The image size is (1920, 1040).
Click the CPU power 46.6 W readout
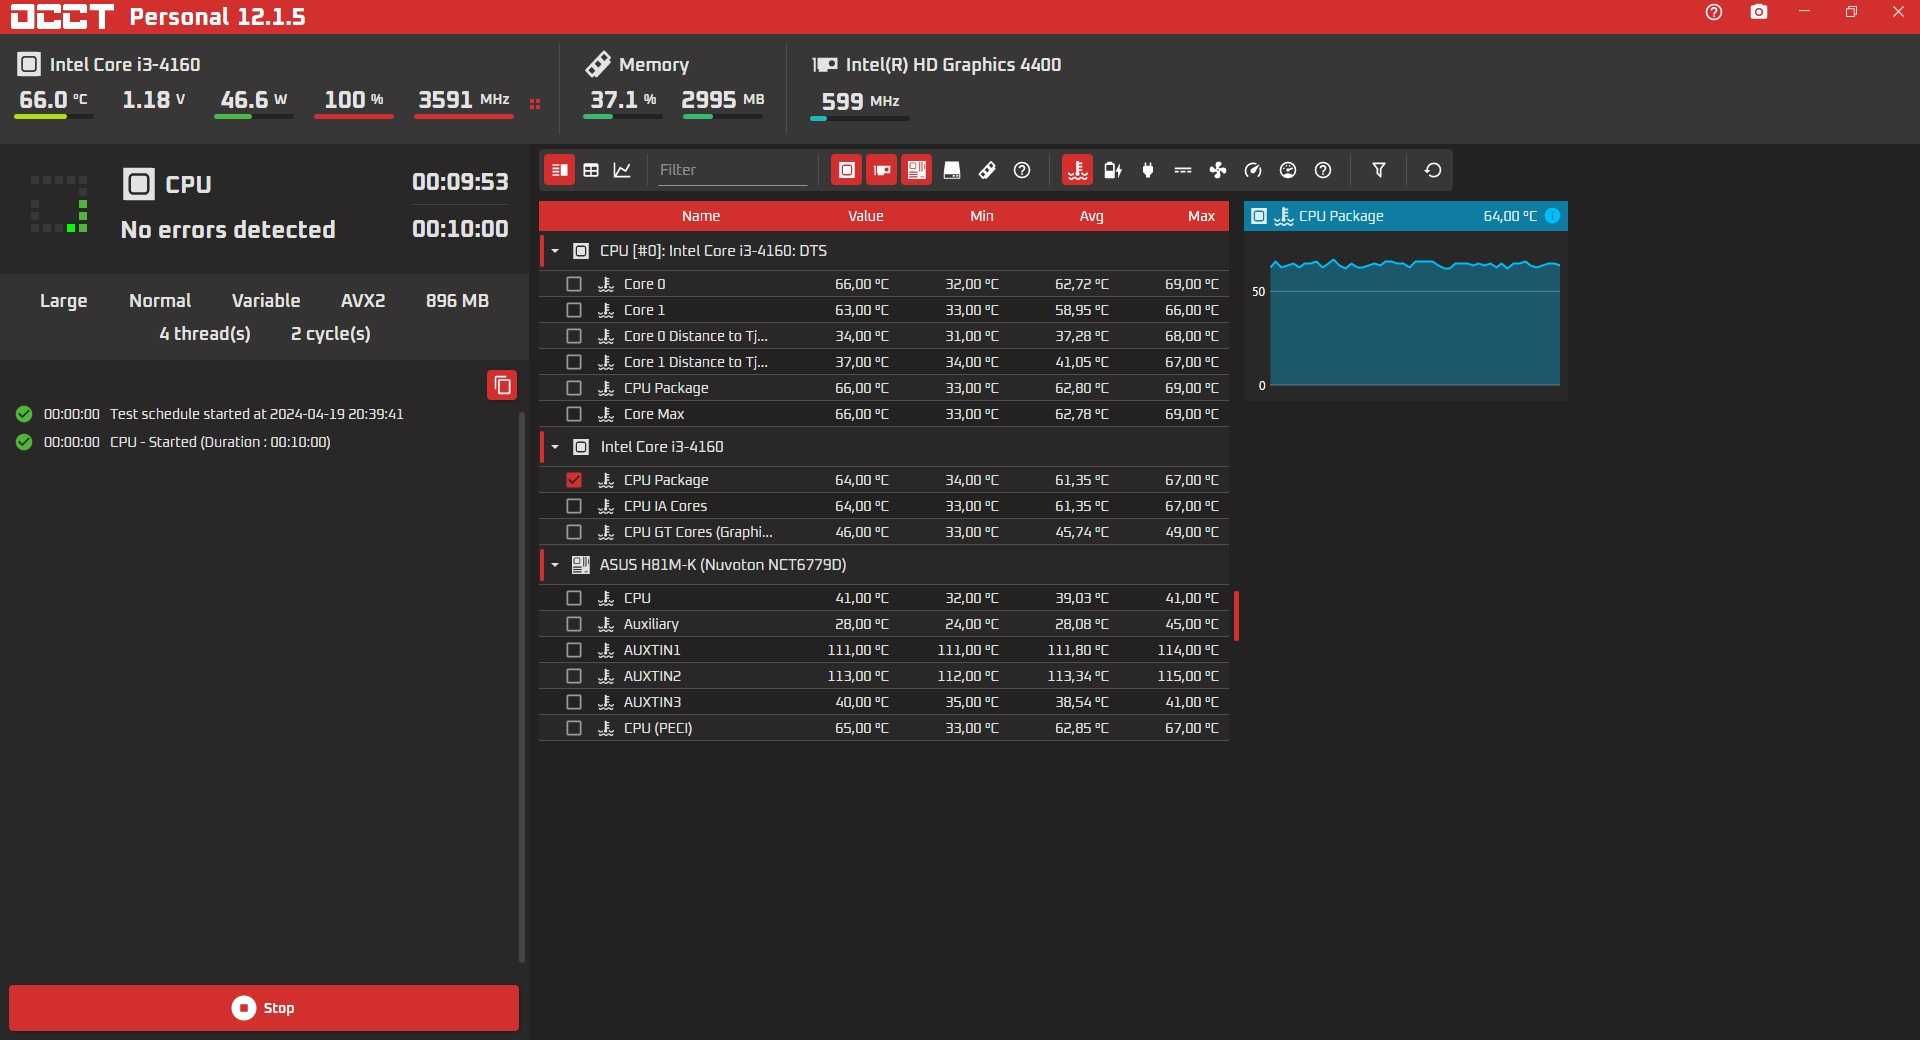254,100
